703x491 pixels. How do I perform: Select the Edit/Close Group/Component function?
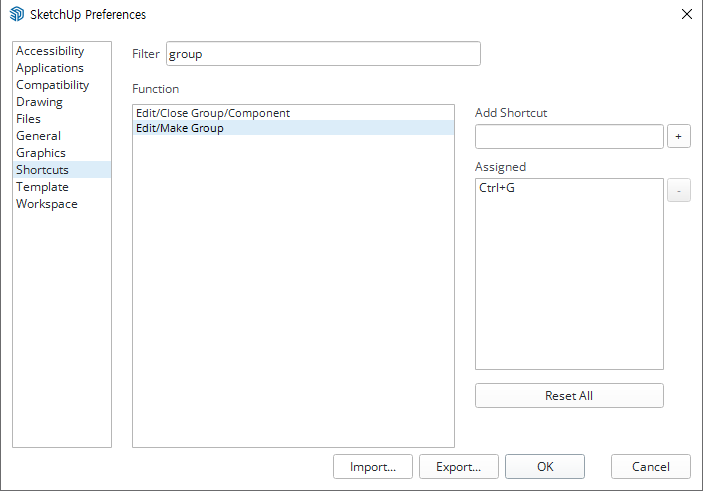[293, 113]
